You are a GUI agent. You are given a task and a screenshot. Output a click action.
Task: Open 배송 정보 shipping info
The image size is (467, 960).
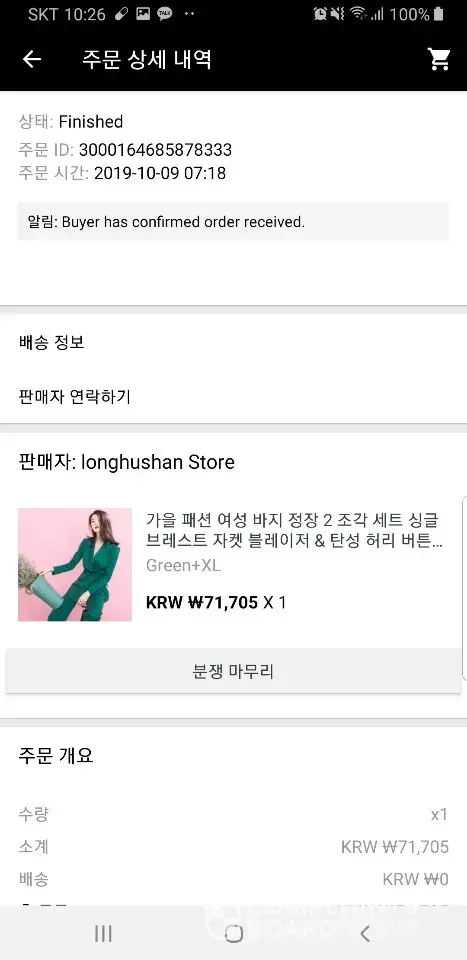click(233, 342)
